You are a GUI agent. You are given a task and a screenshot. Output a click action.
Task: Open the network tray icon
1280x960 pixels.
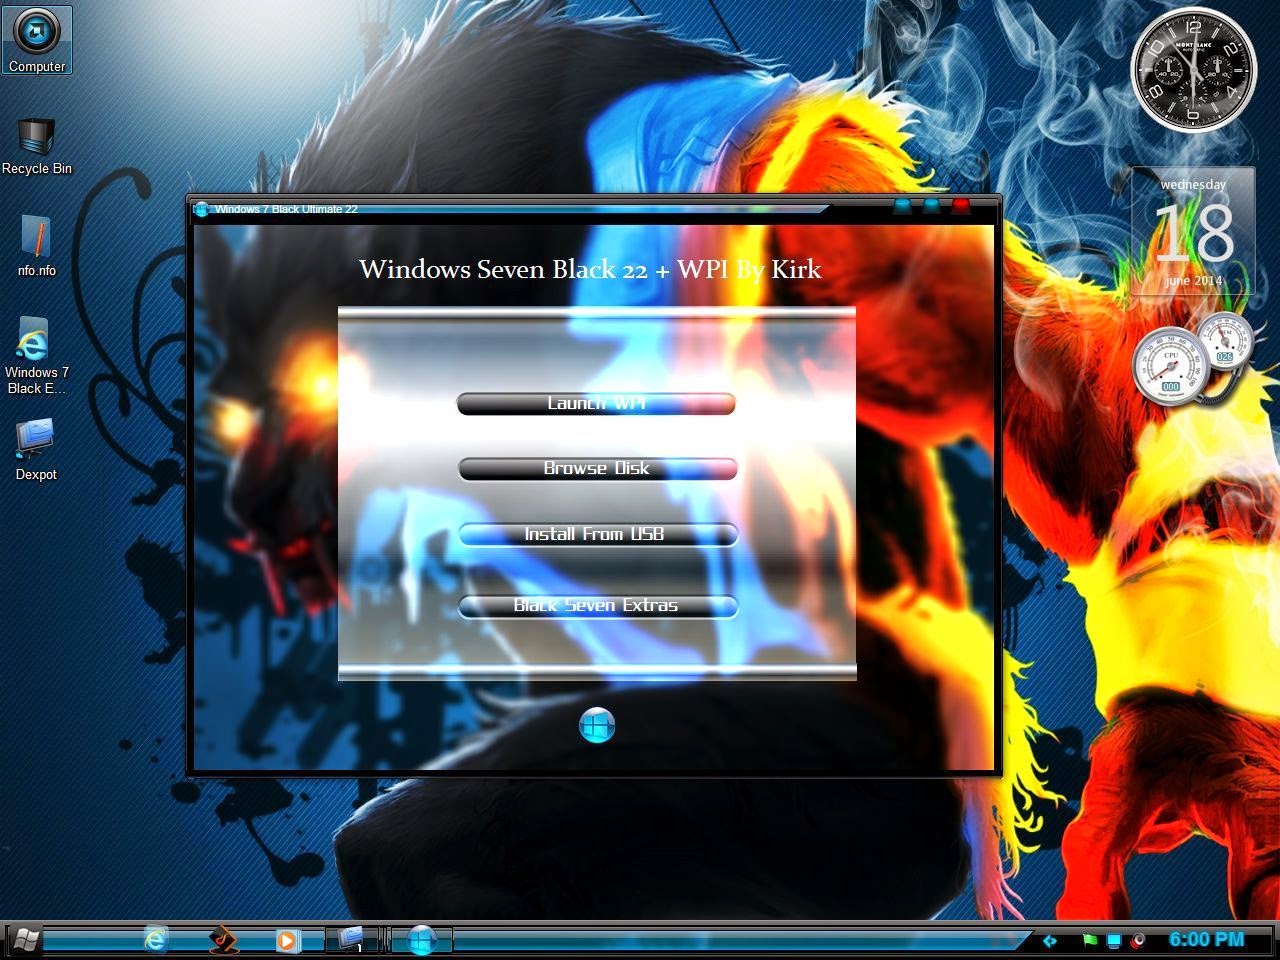1113,941
